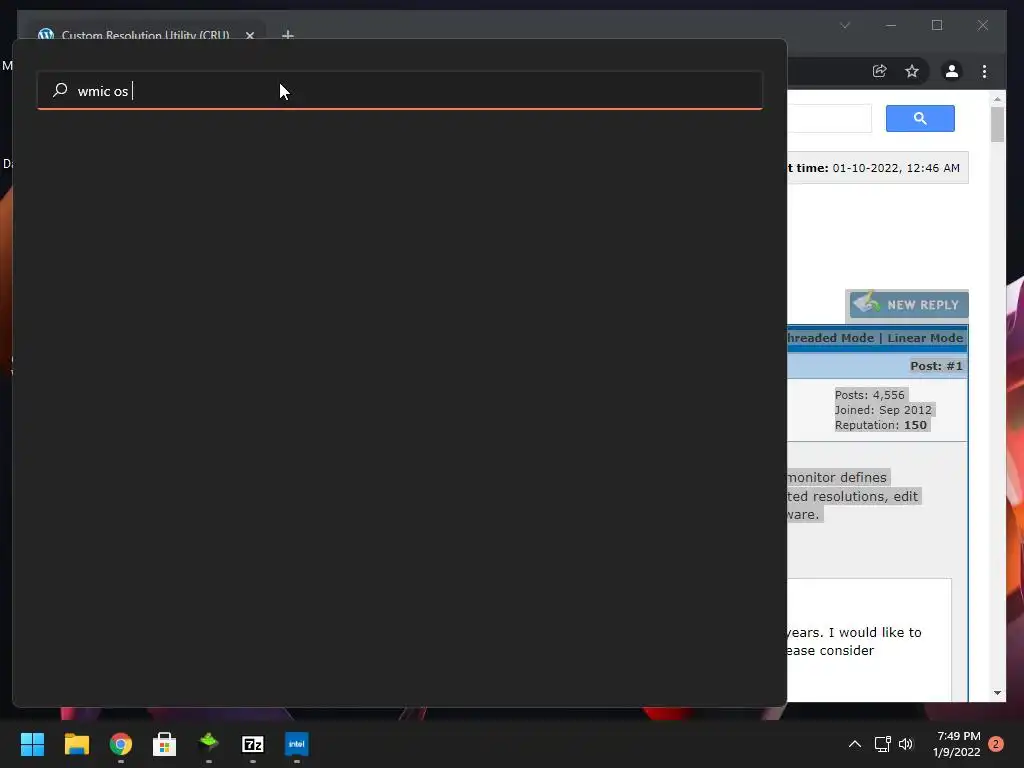Click the 'Joined: Sep 2012' text

[x=883, y=410]
